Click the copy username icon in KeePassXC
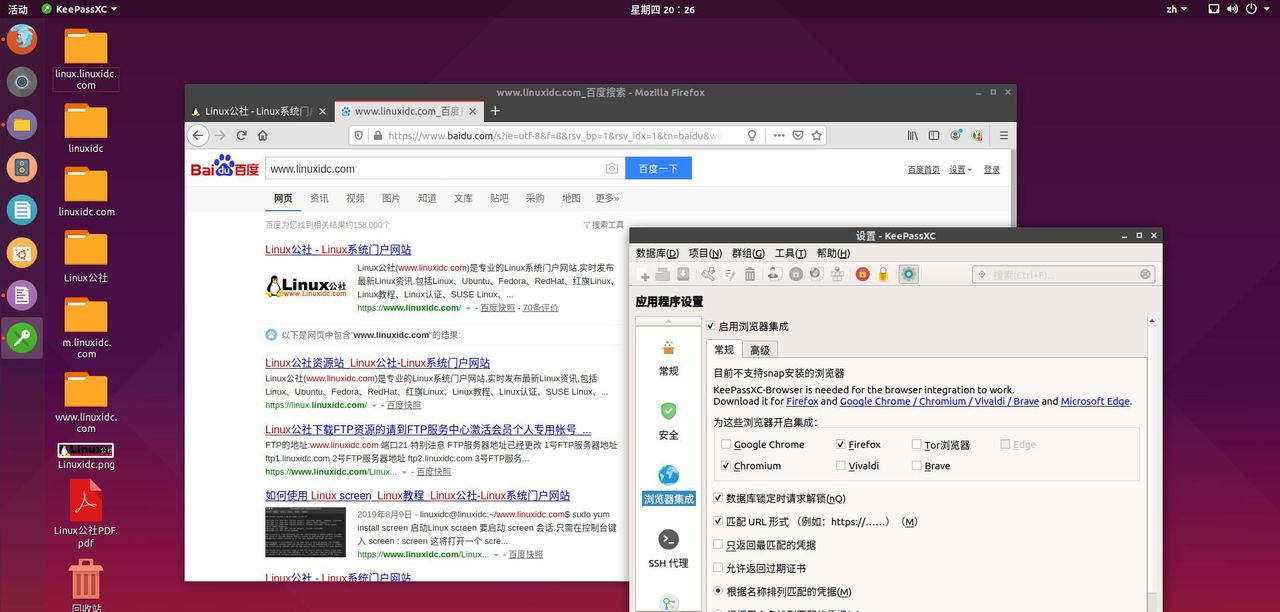The width and height of the screenshot is (1280, 612). click(775, 275)
